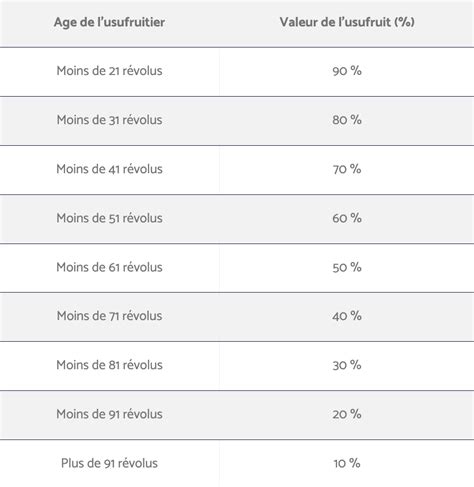Select the 'Moins de 61 révolus' cell
This screenshot has height=487, width=474.
[109, 267]
